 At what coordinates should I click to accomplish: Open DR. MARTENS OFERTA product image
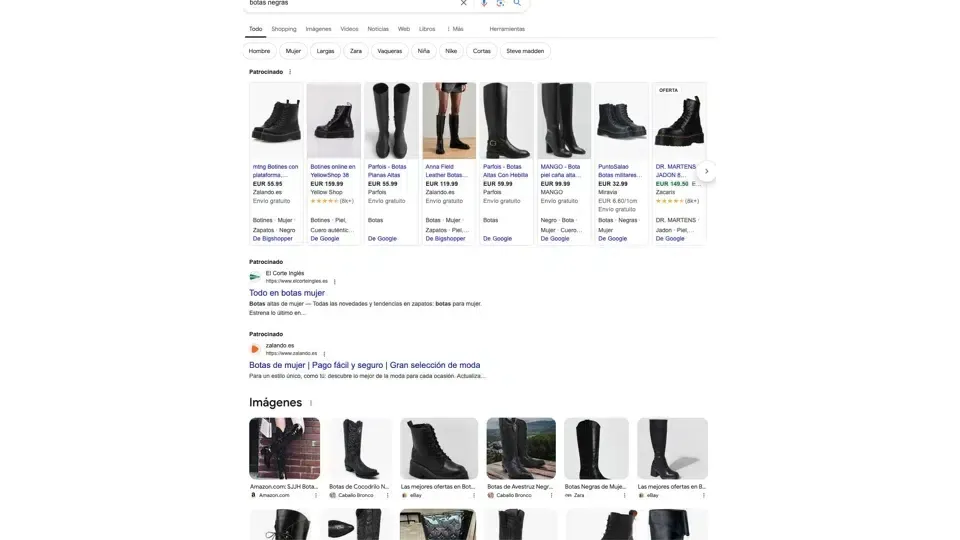(679, 121)
